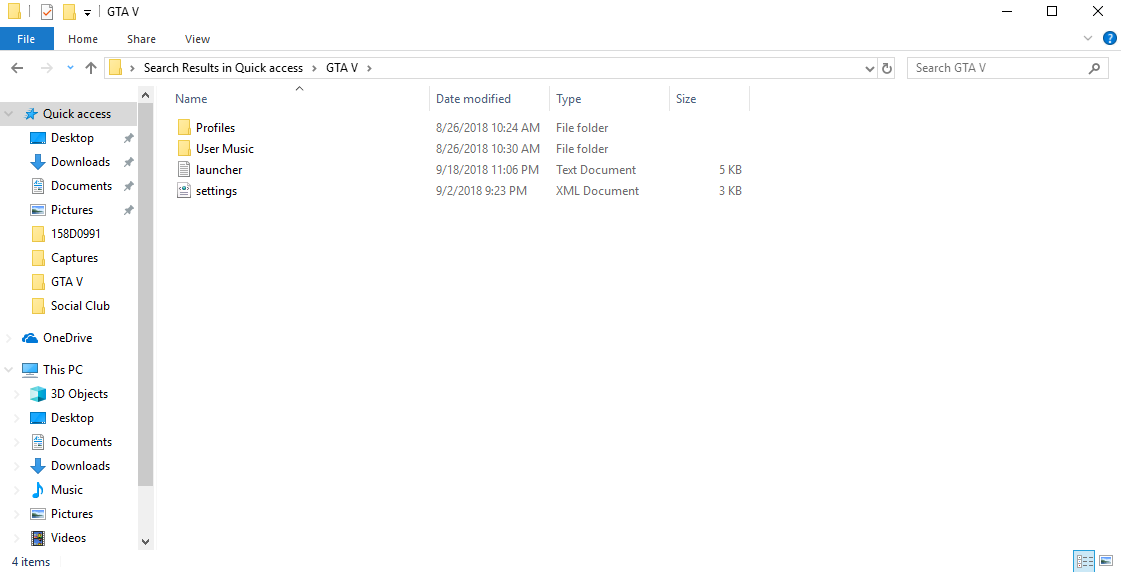Select the launcher text document icon
Image resolution: width=1121 pixels, height=572 pixels.
184,169
